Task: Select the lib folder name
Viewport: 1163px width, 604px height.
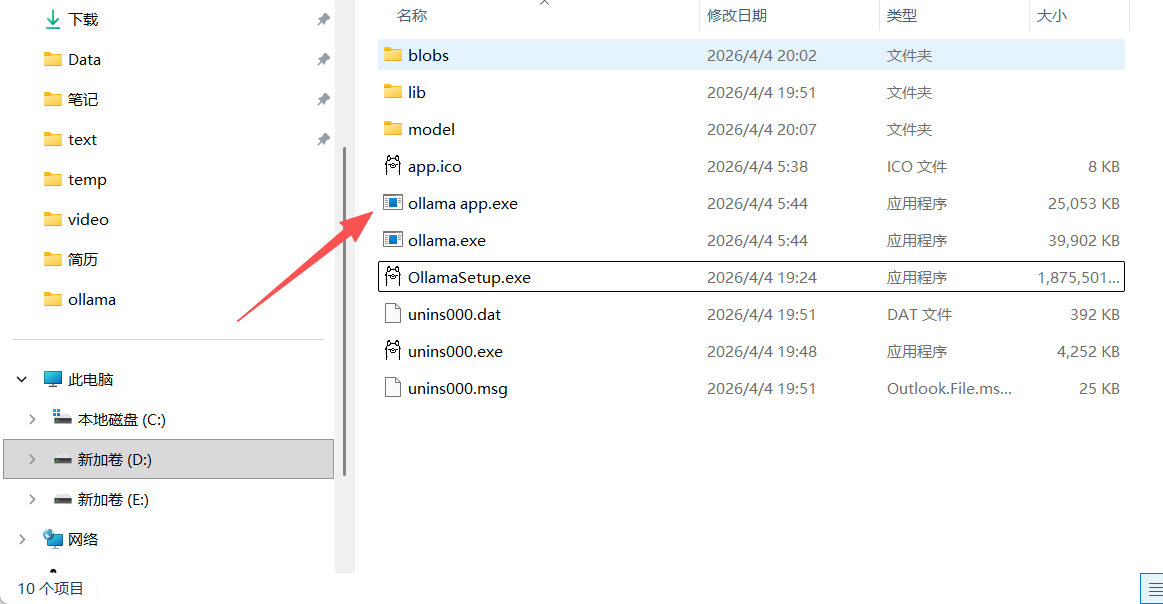Action: tap(417, 92)
